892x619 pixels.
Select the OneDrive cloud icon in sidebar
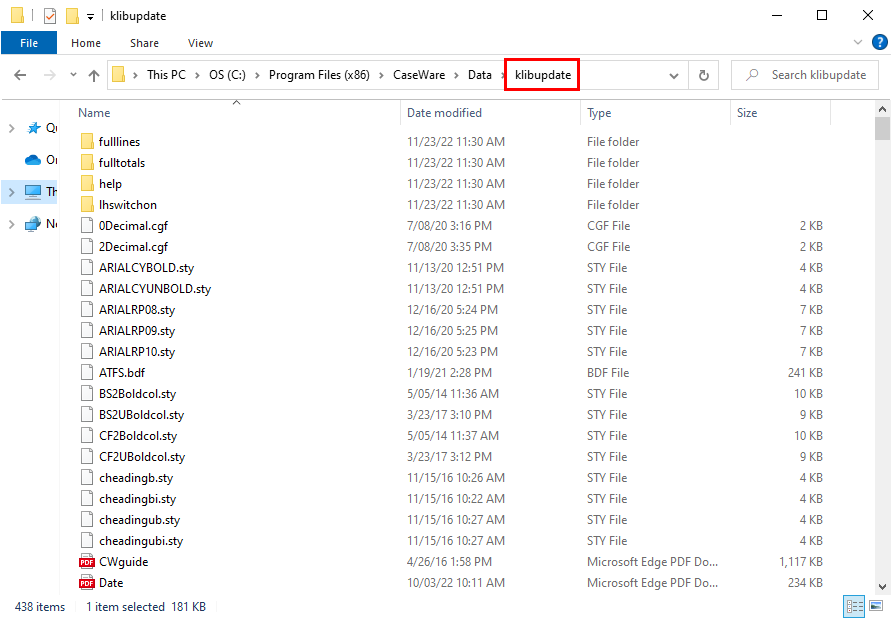(x=33, y=160)
